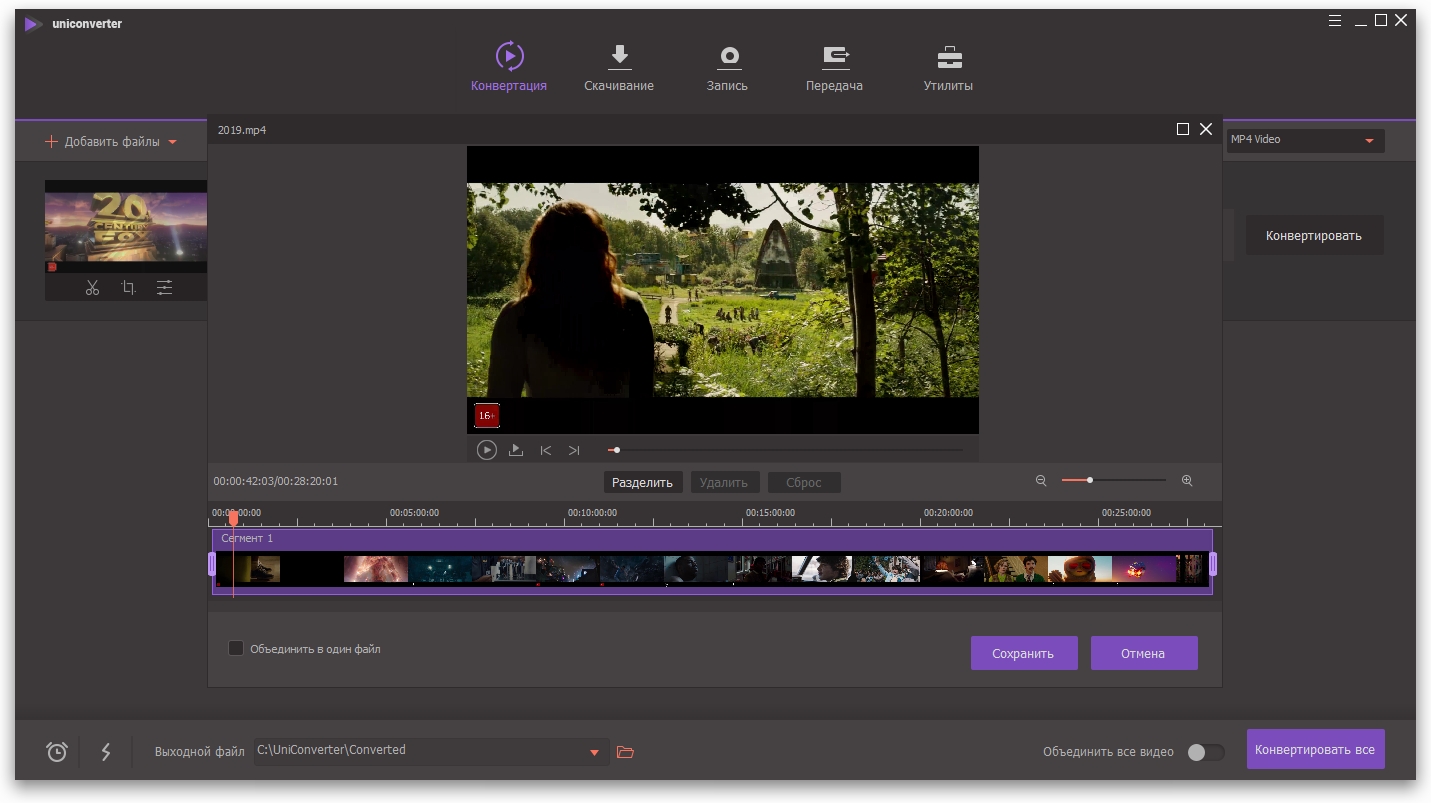Expand the 'Добавить файлы' dropdown arrow
Viewport: 1431px width, 803px height.
pos(172,142)
